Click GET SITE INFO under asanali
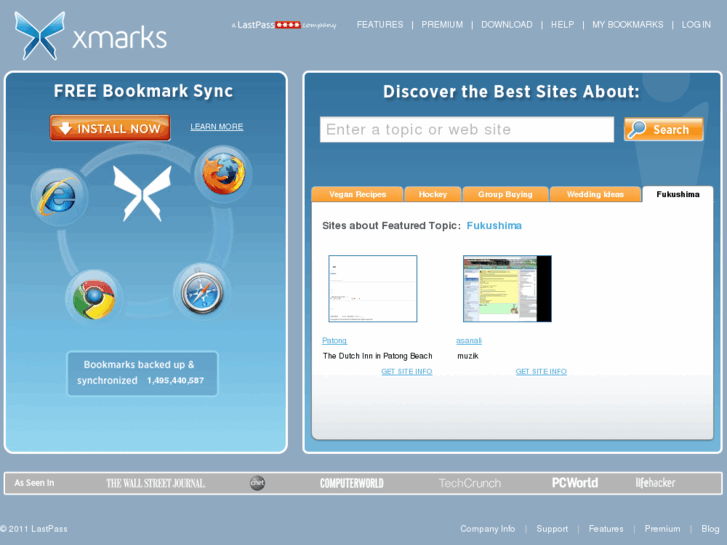Viewport: 727px width, 545px height. (x=541, y=372)
